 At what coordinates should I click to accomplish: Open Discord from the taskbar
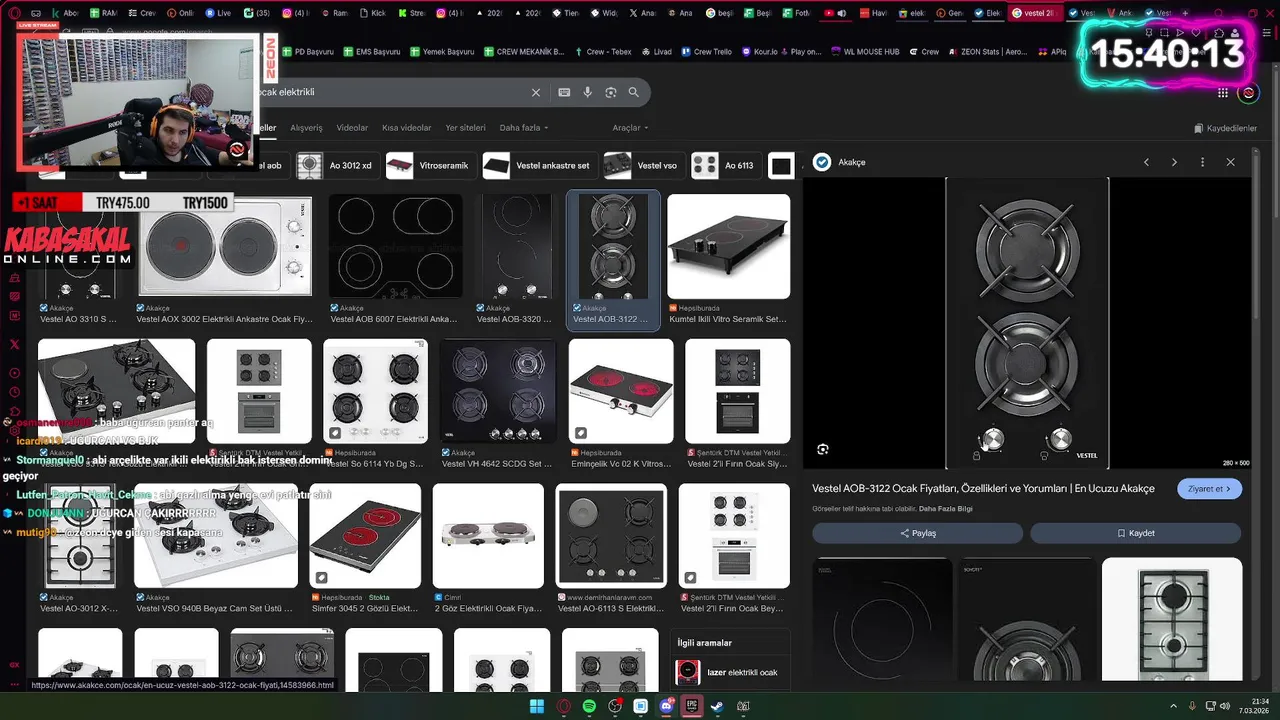[666, 706]
